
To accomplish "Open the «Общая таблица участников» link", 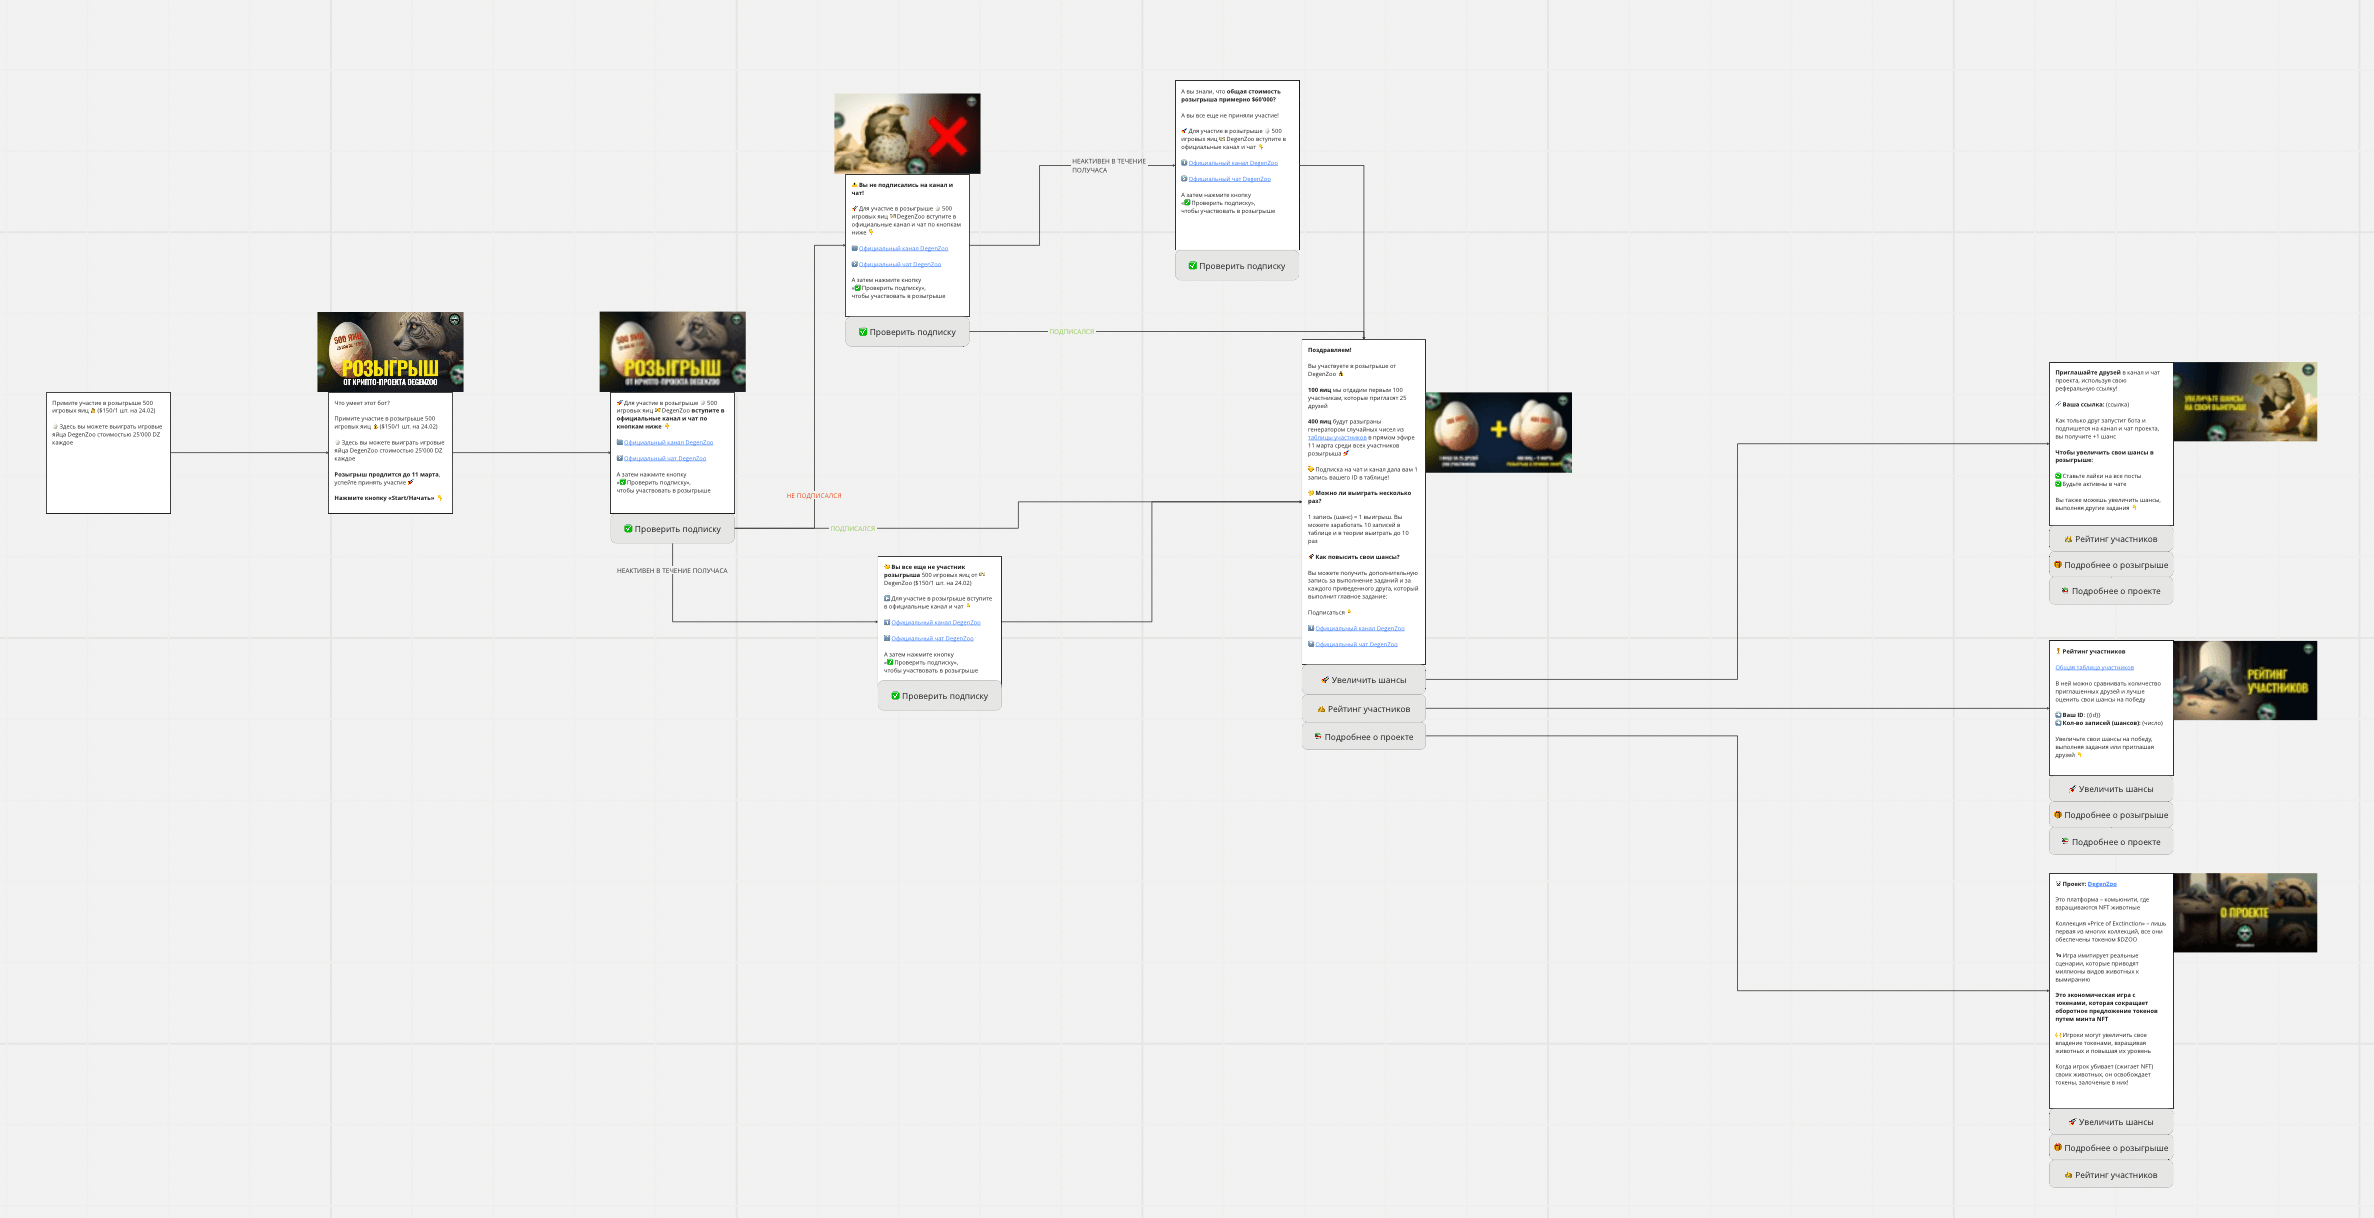I will pos(2094,667).
